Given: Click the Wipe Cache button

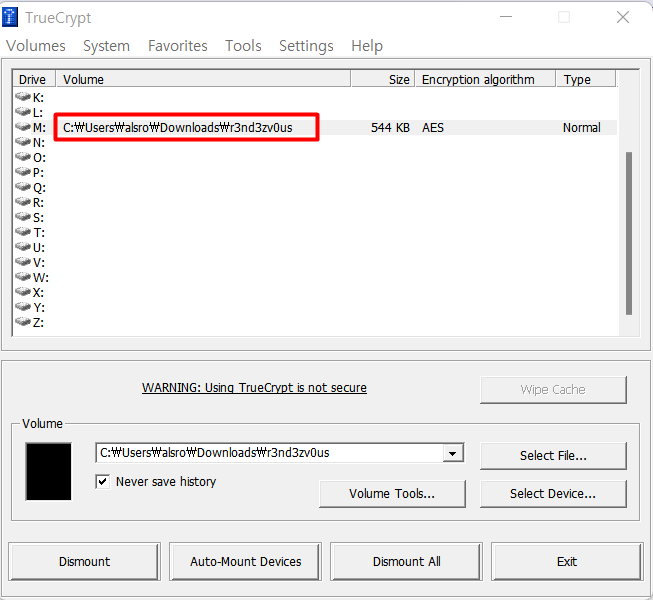Looking at the screenshot, I should pos(553,390).
